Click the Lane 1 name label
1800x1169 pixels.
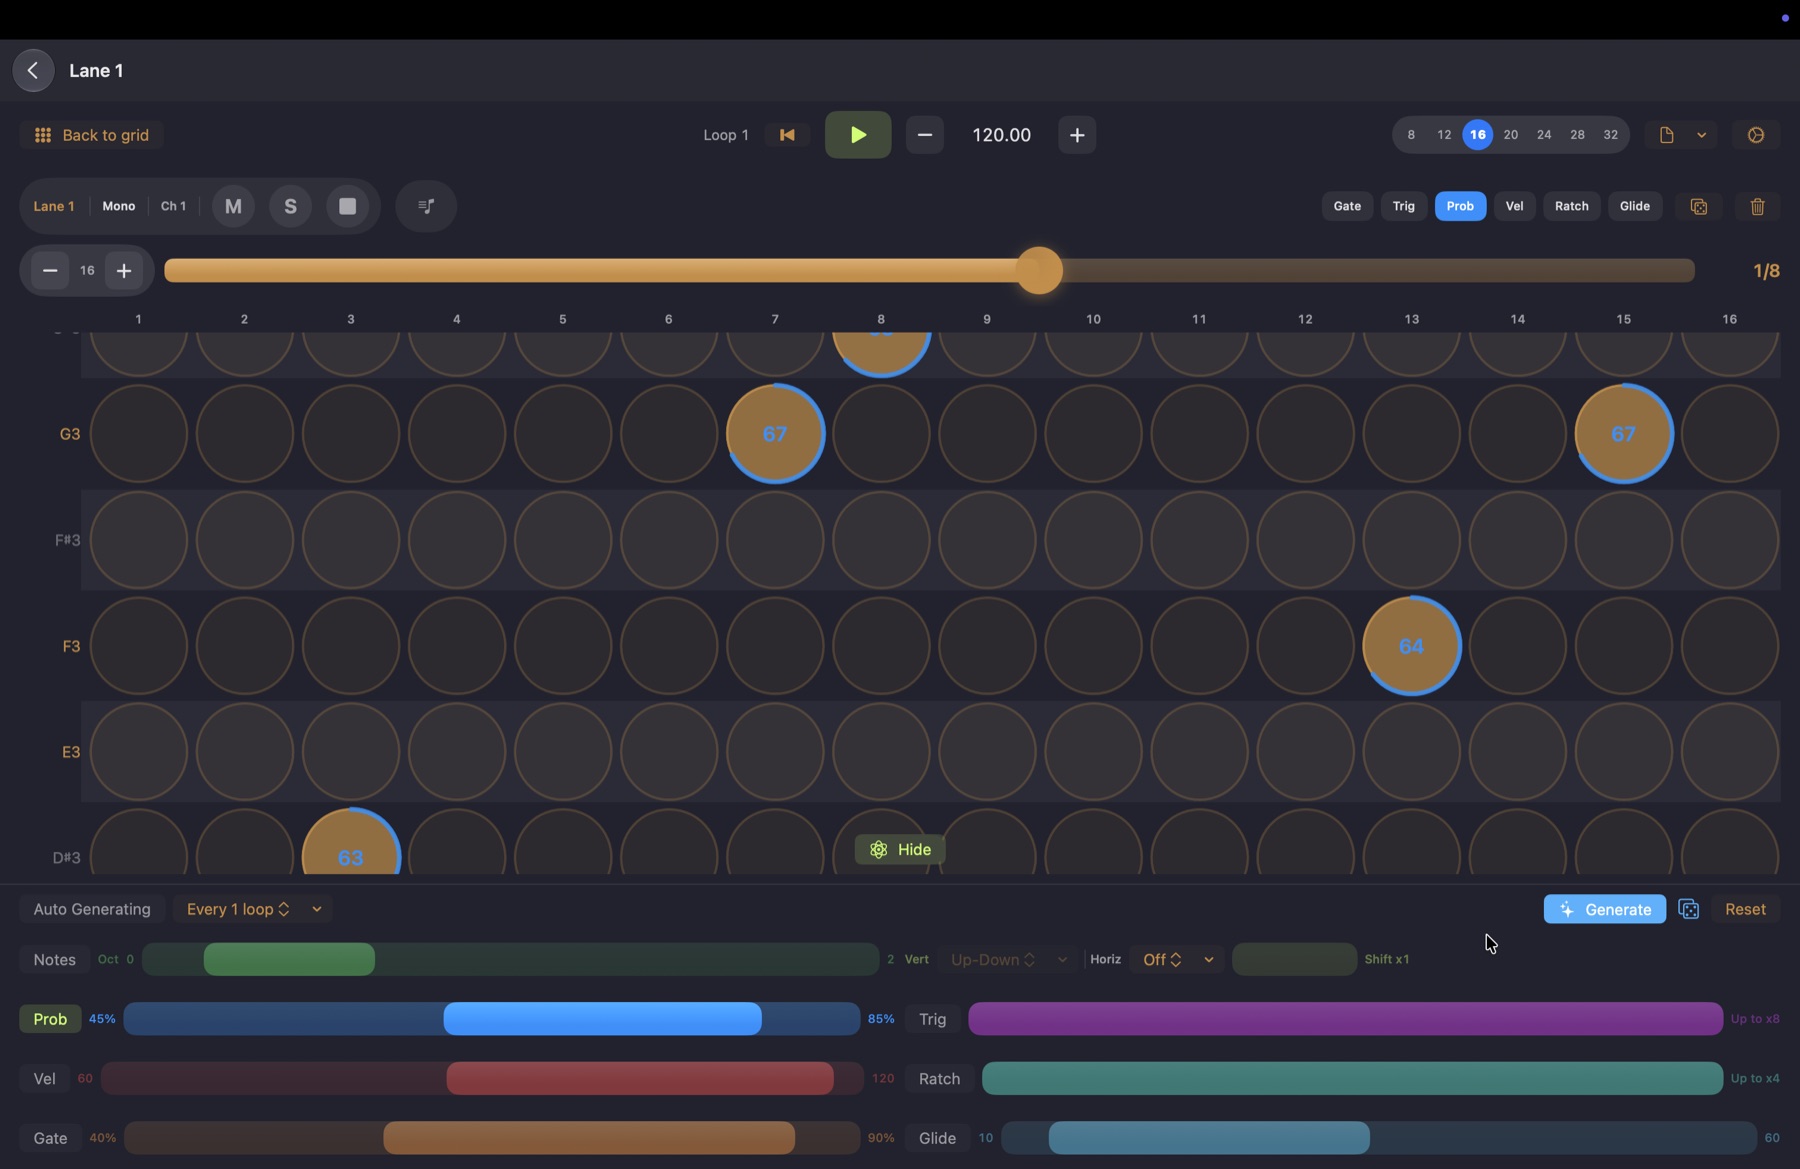point(54,206)
